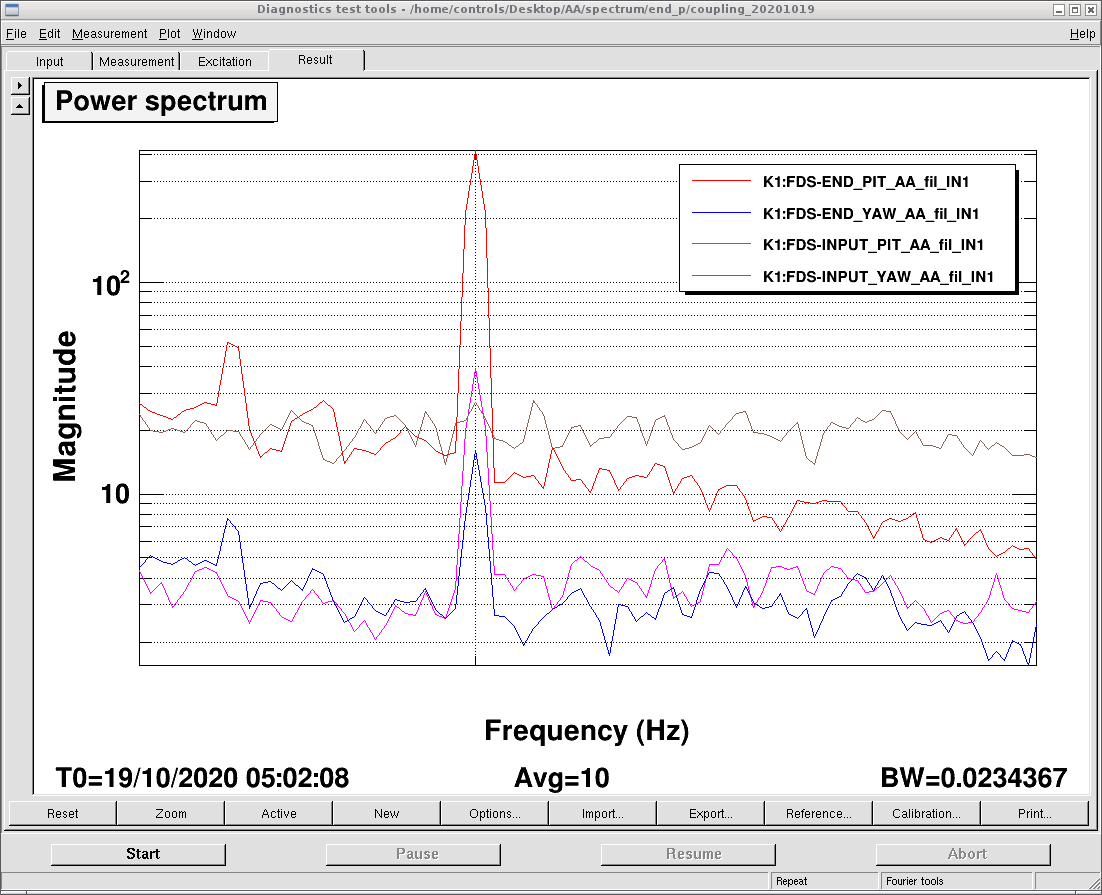This screenshot has width=1102, height=895.
Task: Click the New plot button
Action: coord(387,813)
